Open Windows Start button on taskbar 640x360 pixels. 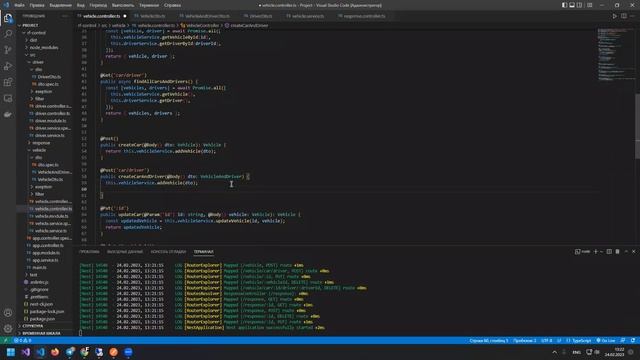tap(11, 352)
